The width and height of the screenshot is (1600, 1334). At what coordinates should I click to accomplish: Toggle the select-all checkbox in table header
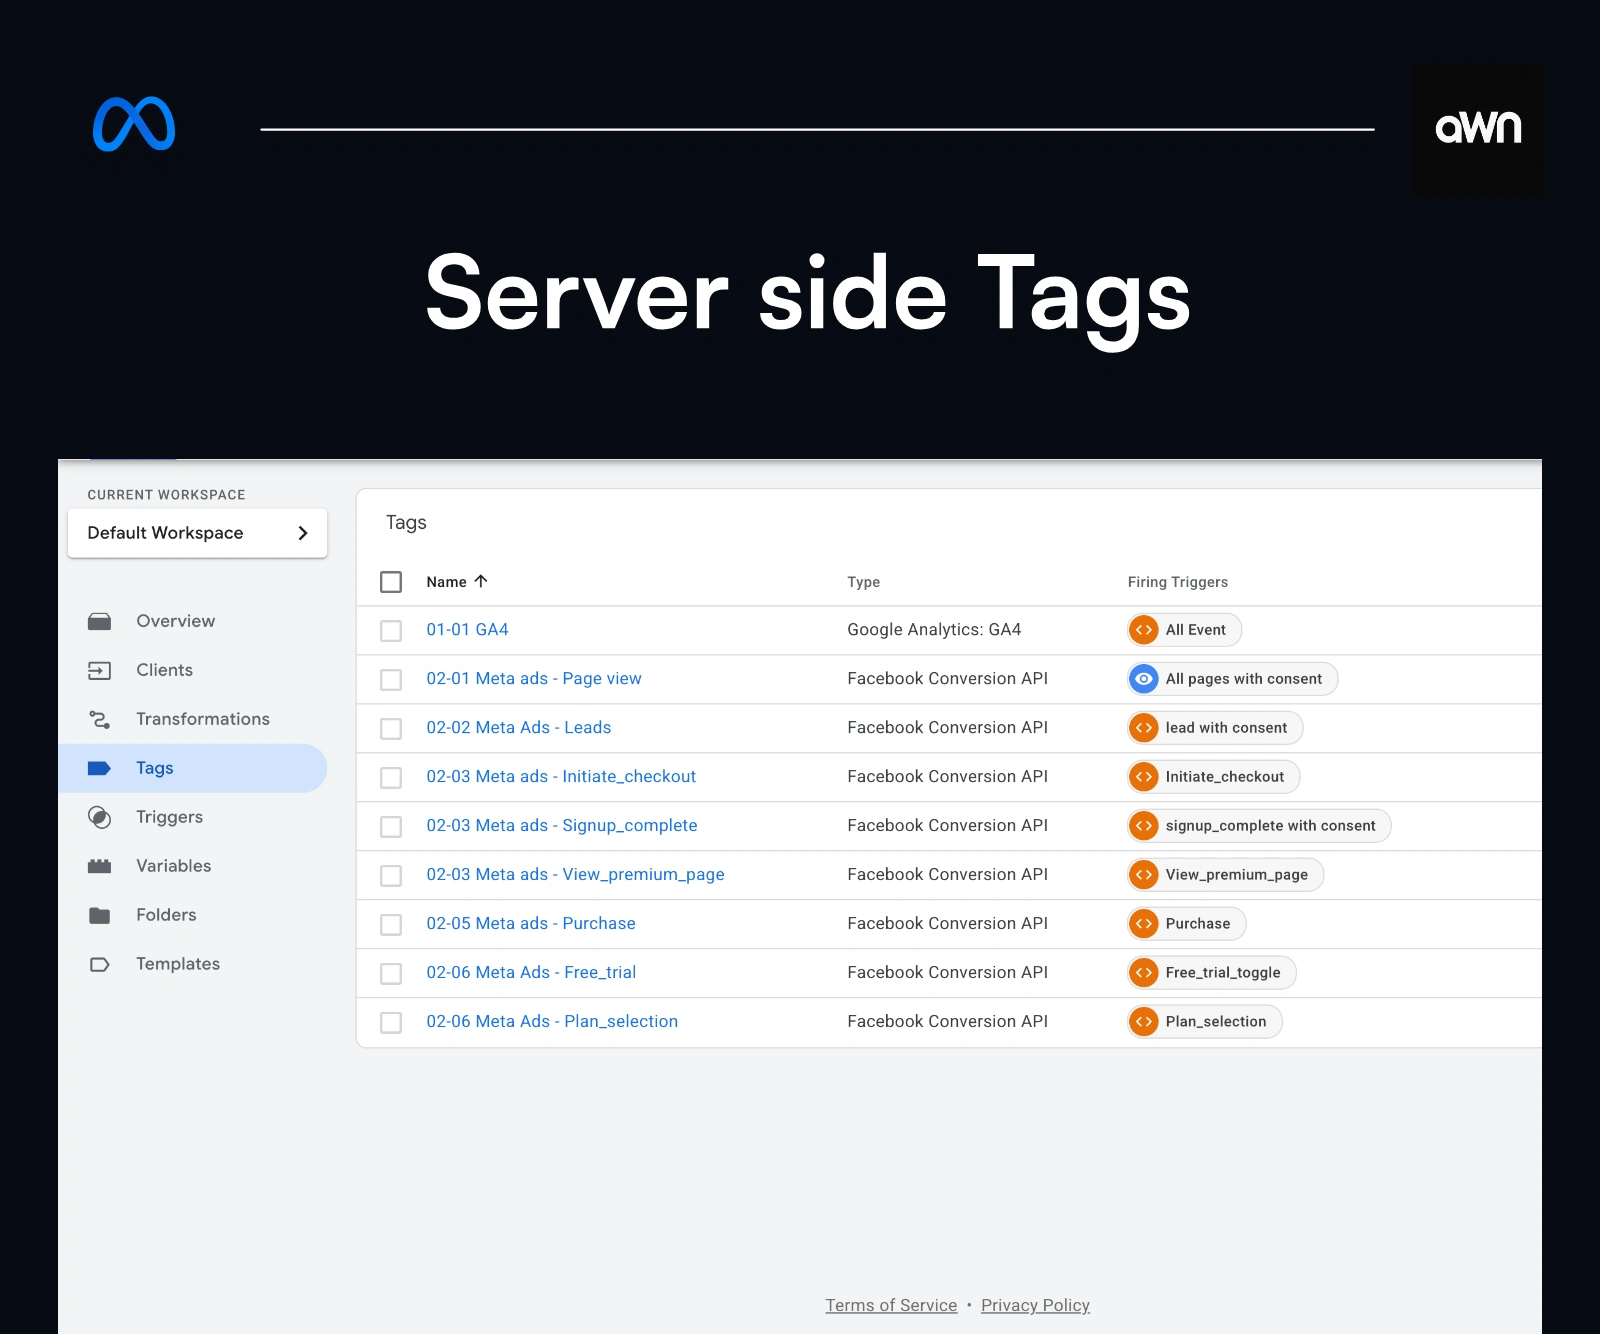pos(391,582)
